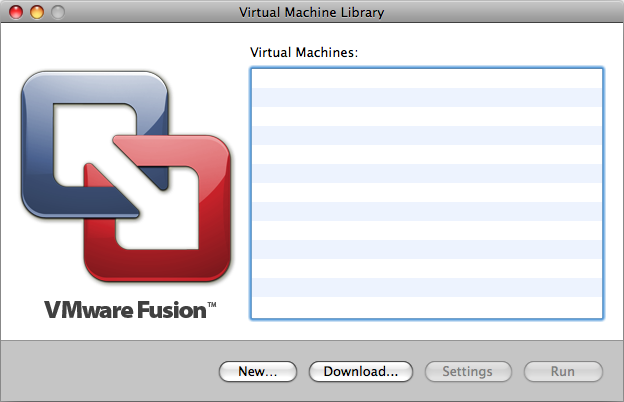The image size is (624, 402).
Task: Click the Settings button
Action: 468,371
